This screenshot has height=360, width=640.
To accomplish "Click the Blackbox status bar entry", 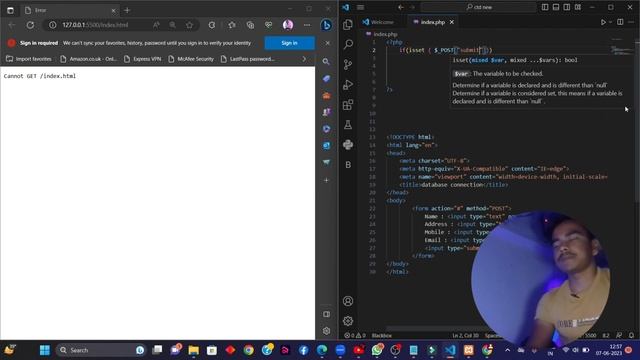I will pyautogui.click(x=382, y=336).
